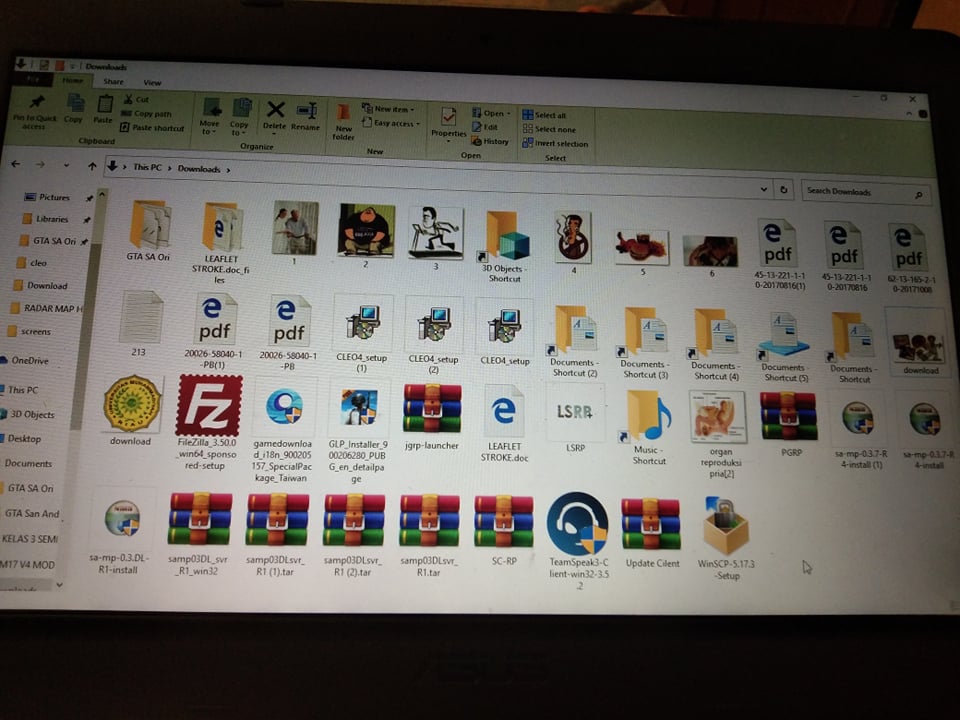Image resolution: width=960 pixels, height=720 pixels.
Task: Switch to the Home ribbon tab
Action: click(73, 80)
